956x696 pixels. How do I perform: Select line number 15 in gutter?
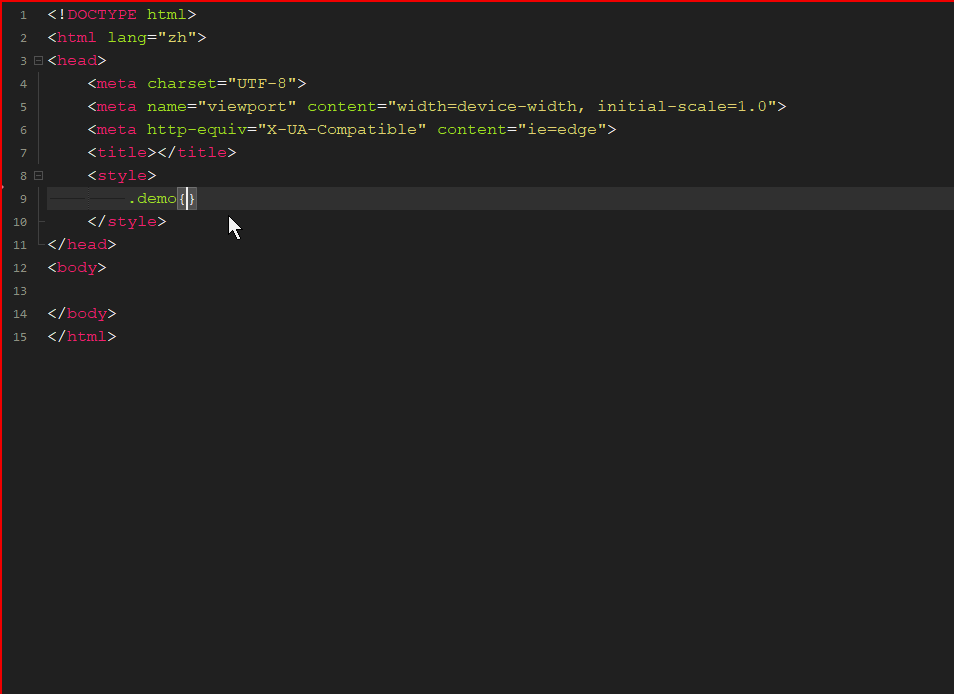tap(20, 337)
